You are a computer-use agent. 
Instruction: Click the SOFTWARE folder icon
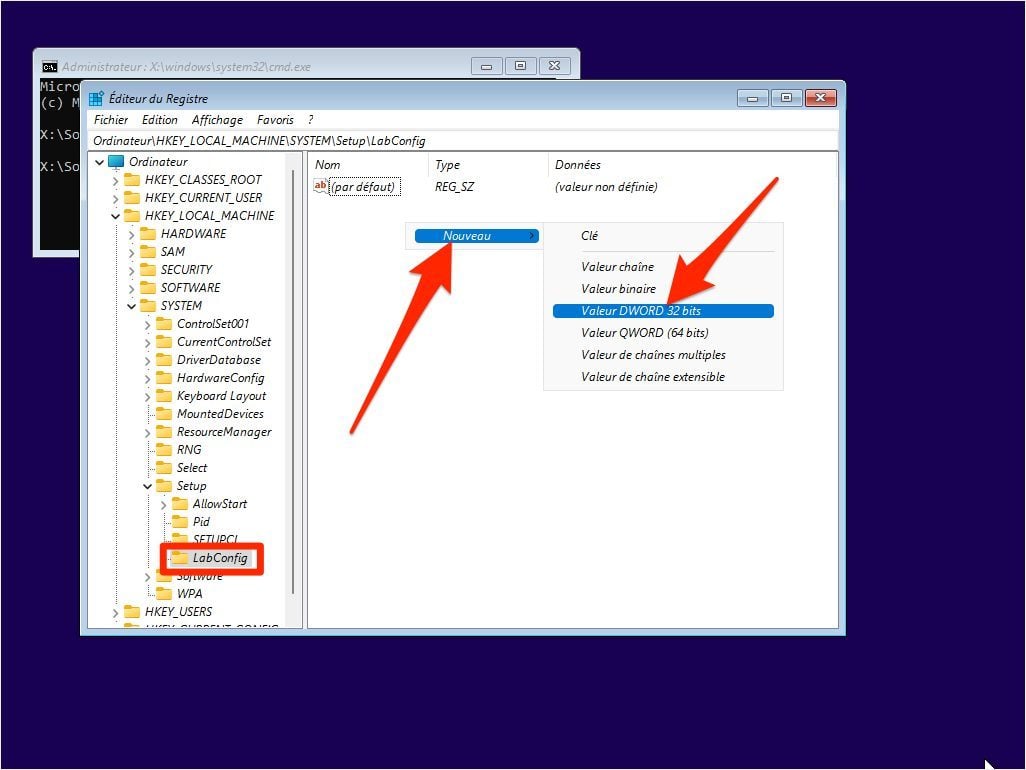pos(149,288)
